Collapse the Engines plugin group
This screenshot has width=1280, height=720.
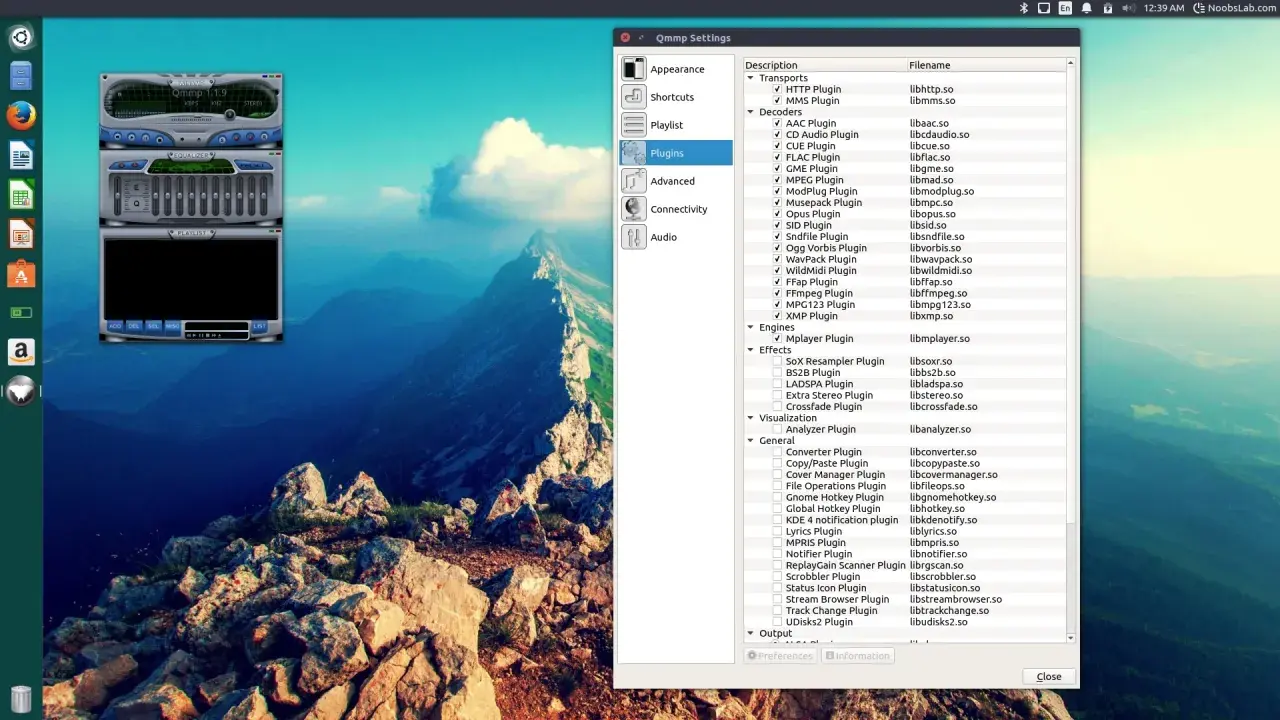pyautogui.click(x=750, y=327)
